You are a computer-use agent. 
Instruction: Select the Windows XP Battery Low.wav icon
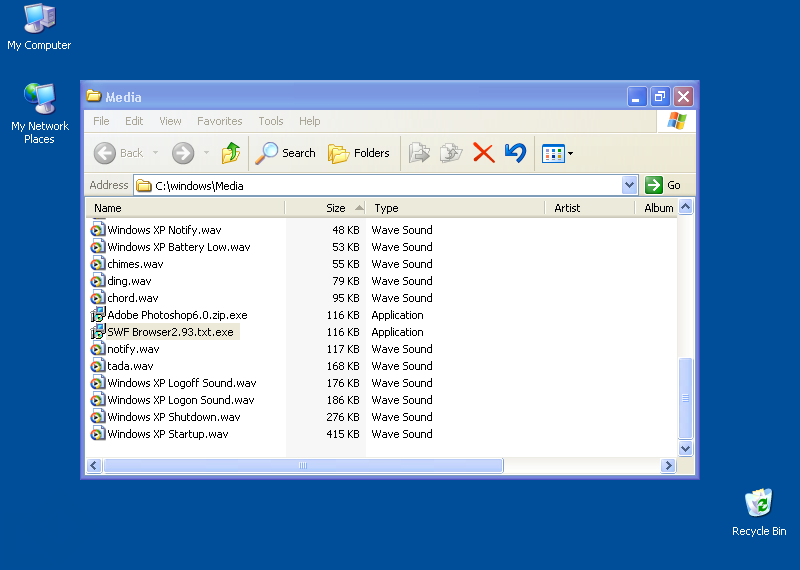pyautogui.click(x=97, y=247)
